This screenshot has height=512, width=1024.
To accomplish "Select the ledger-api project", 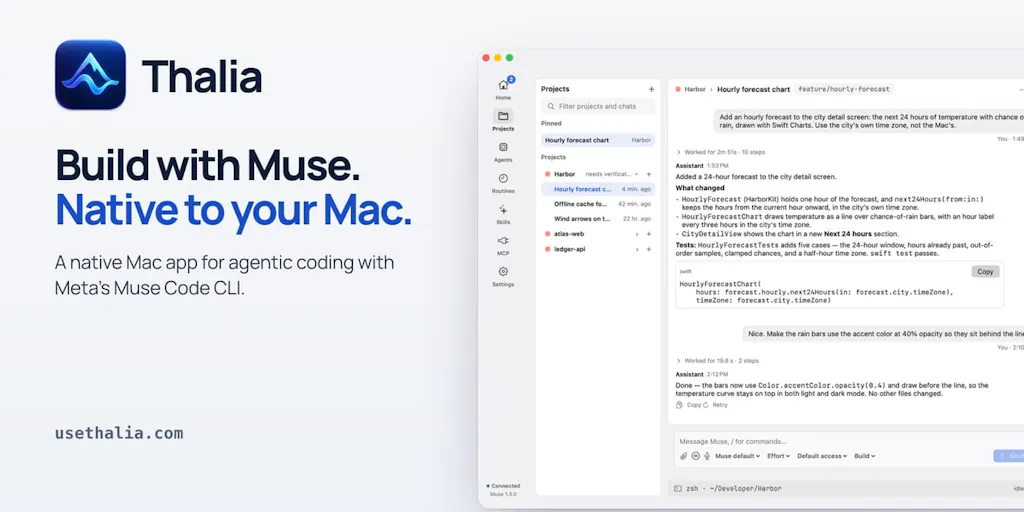I will (x=598, y=249).
